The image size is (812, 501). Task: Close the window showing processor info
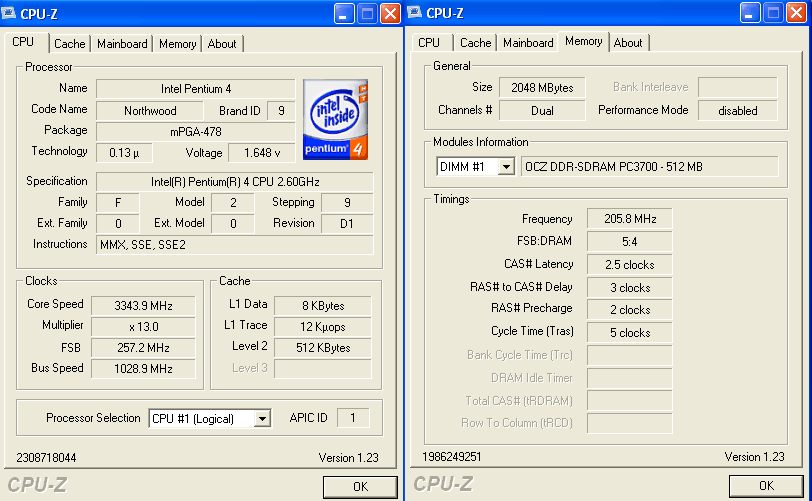pos(390,14)
